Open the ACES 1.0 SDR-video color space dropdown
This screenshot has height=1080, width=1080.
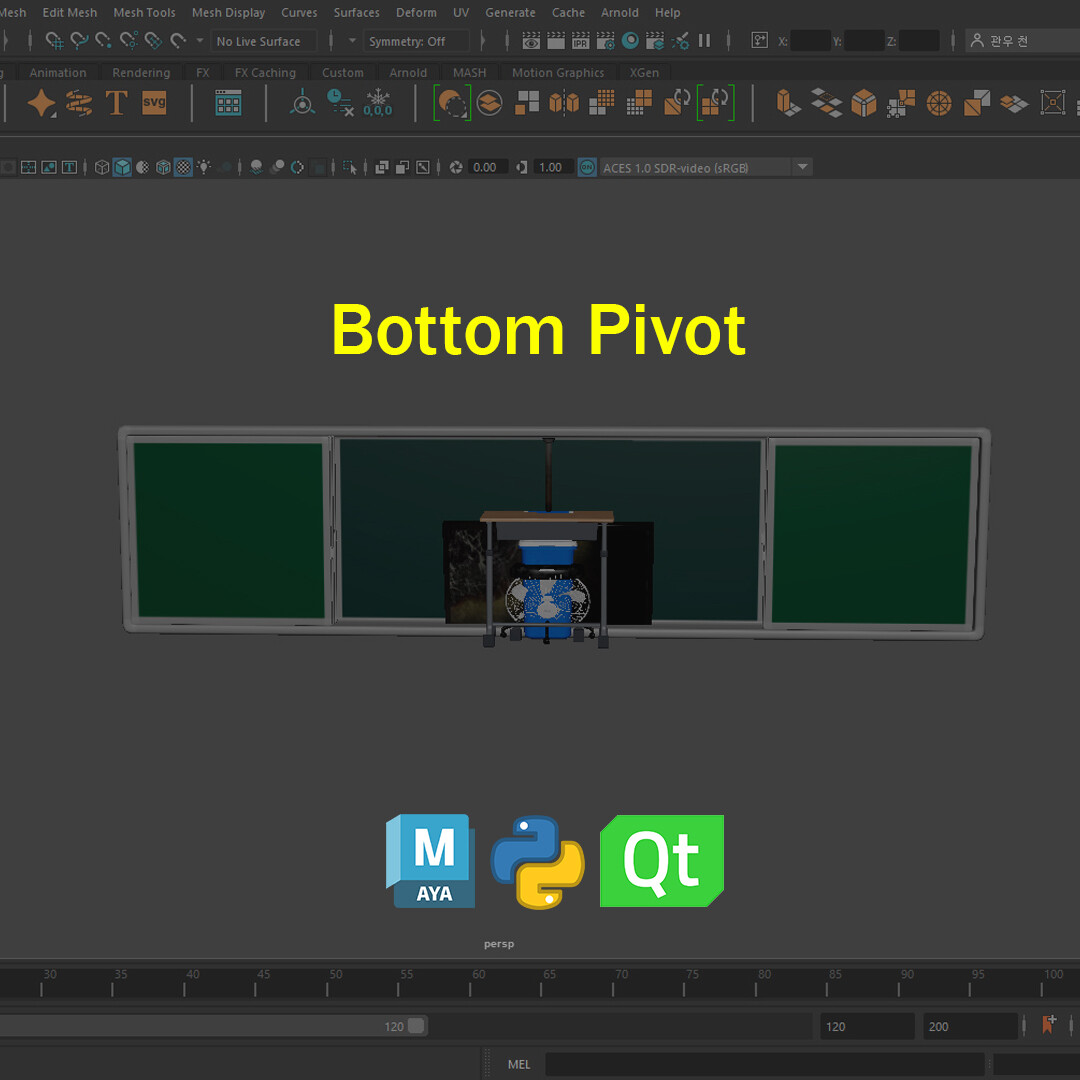[803, 167]
